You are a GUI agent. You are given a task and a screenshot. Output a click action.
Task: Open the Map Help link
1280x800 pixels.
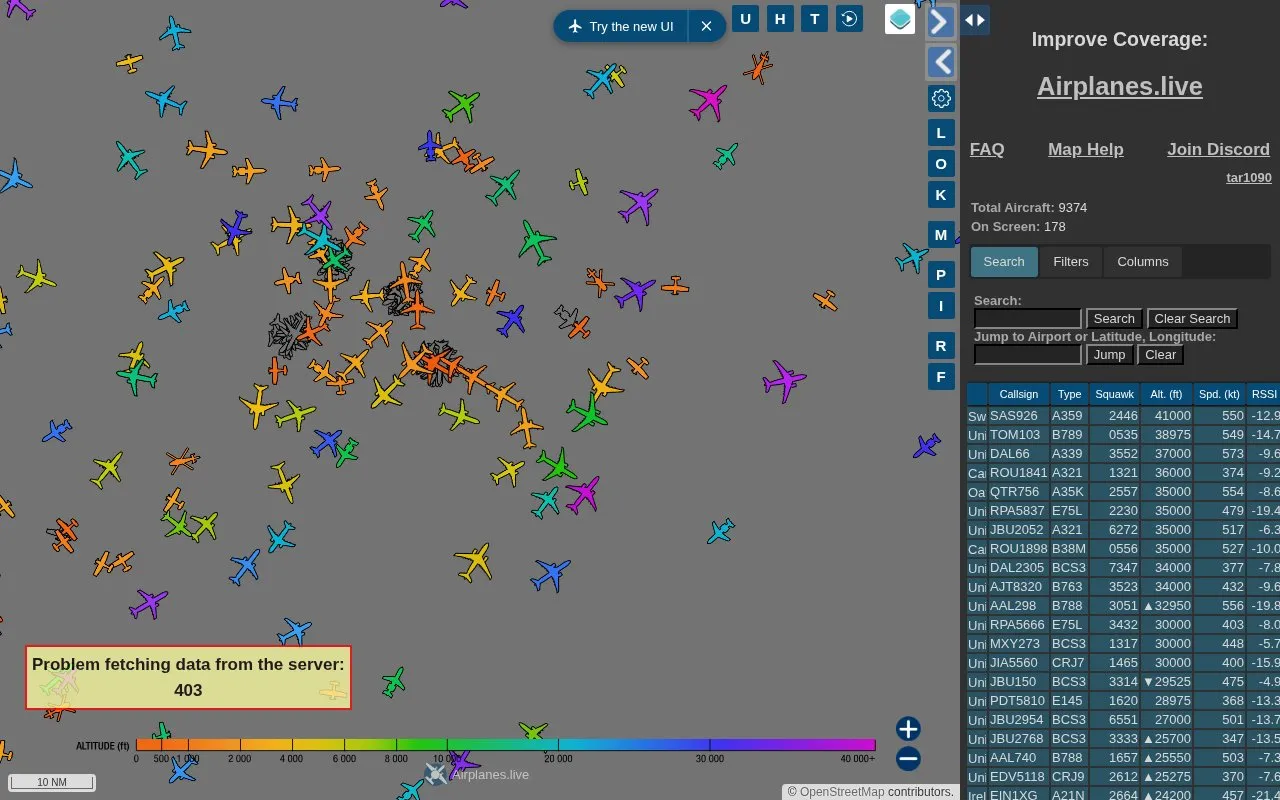1086,149
